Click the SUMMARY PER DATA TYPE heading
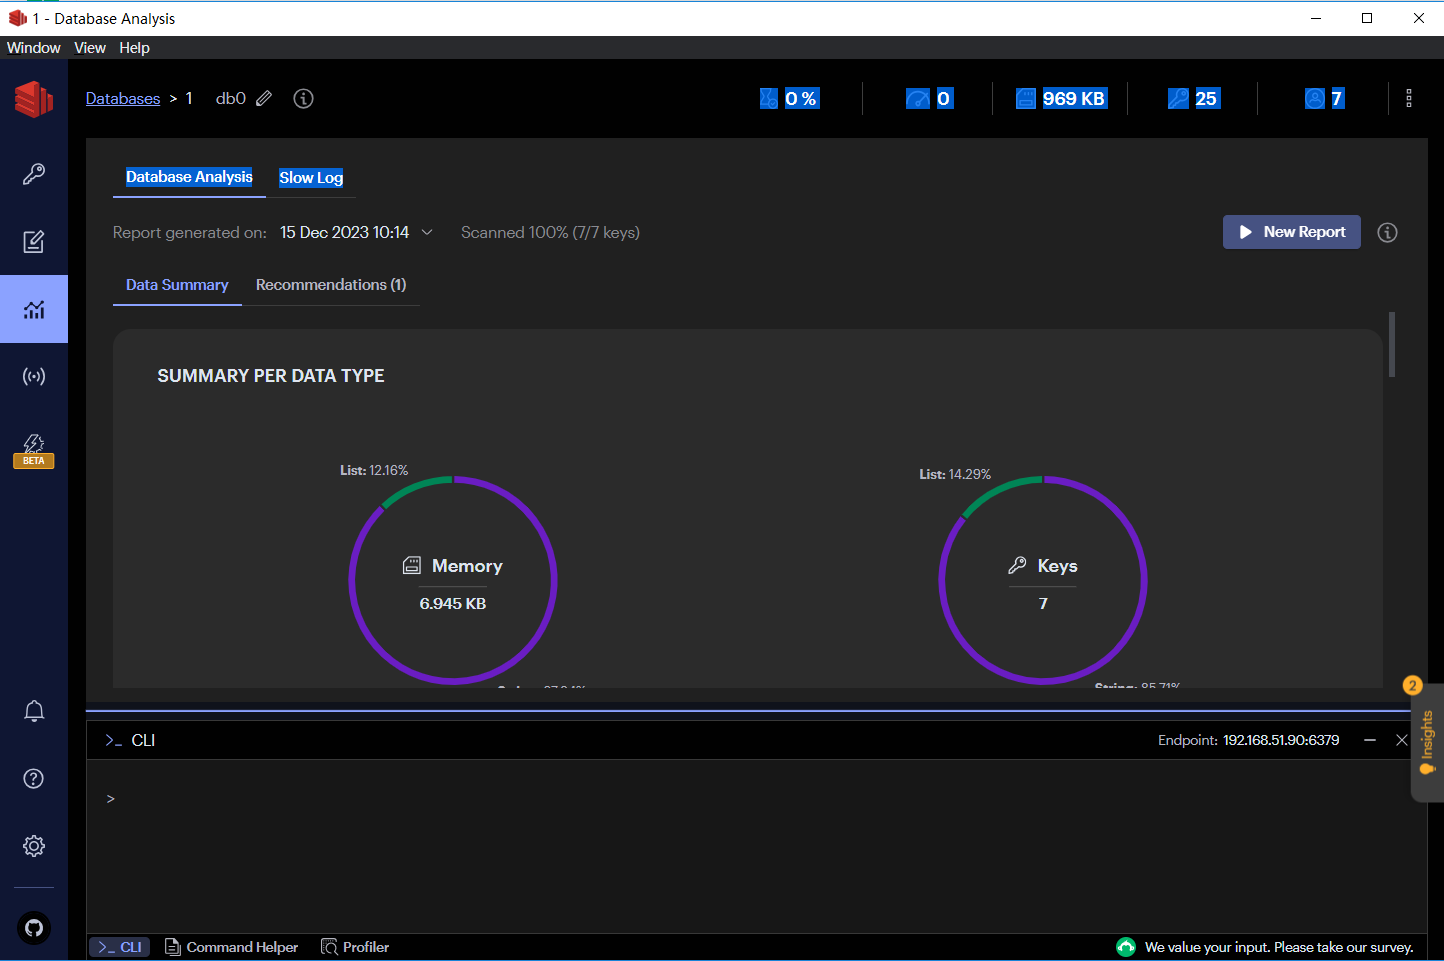This screenshot has height=961, width=1444. [x=271, y=376]
